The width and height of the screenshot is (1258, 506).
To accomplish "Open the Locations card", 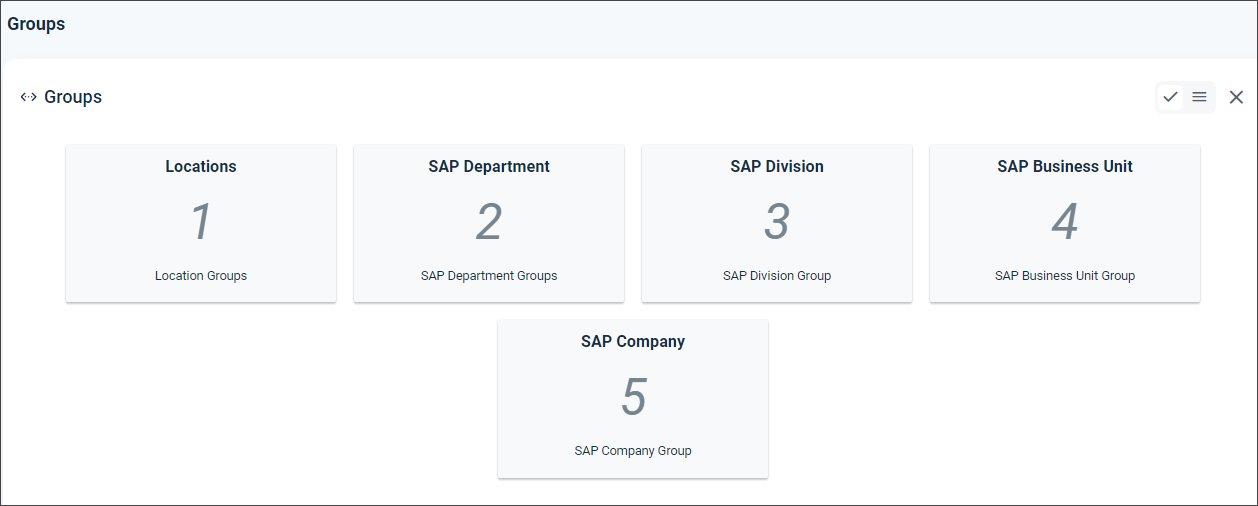I will (201, 223).
